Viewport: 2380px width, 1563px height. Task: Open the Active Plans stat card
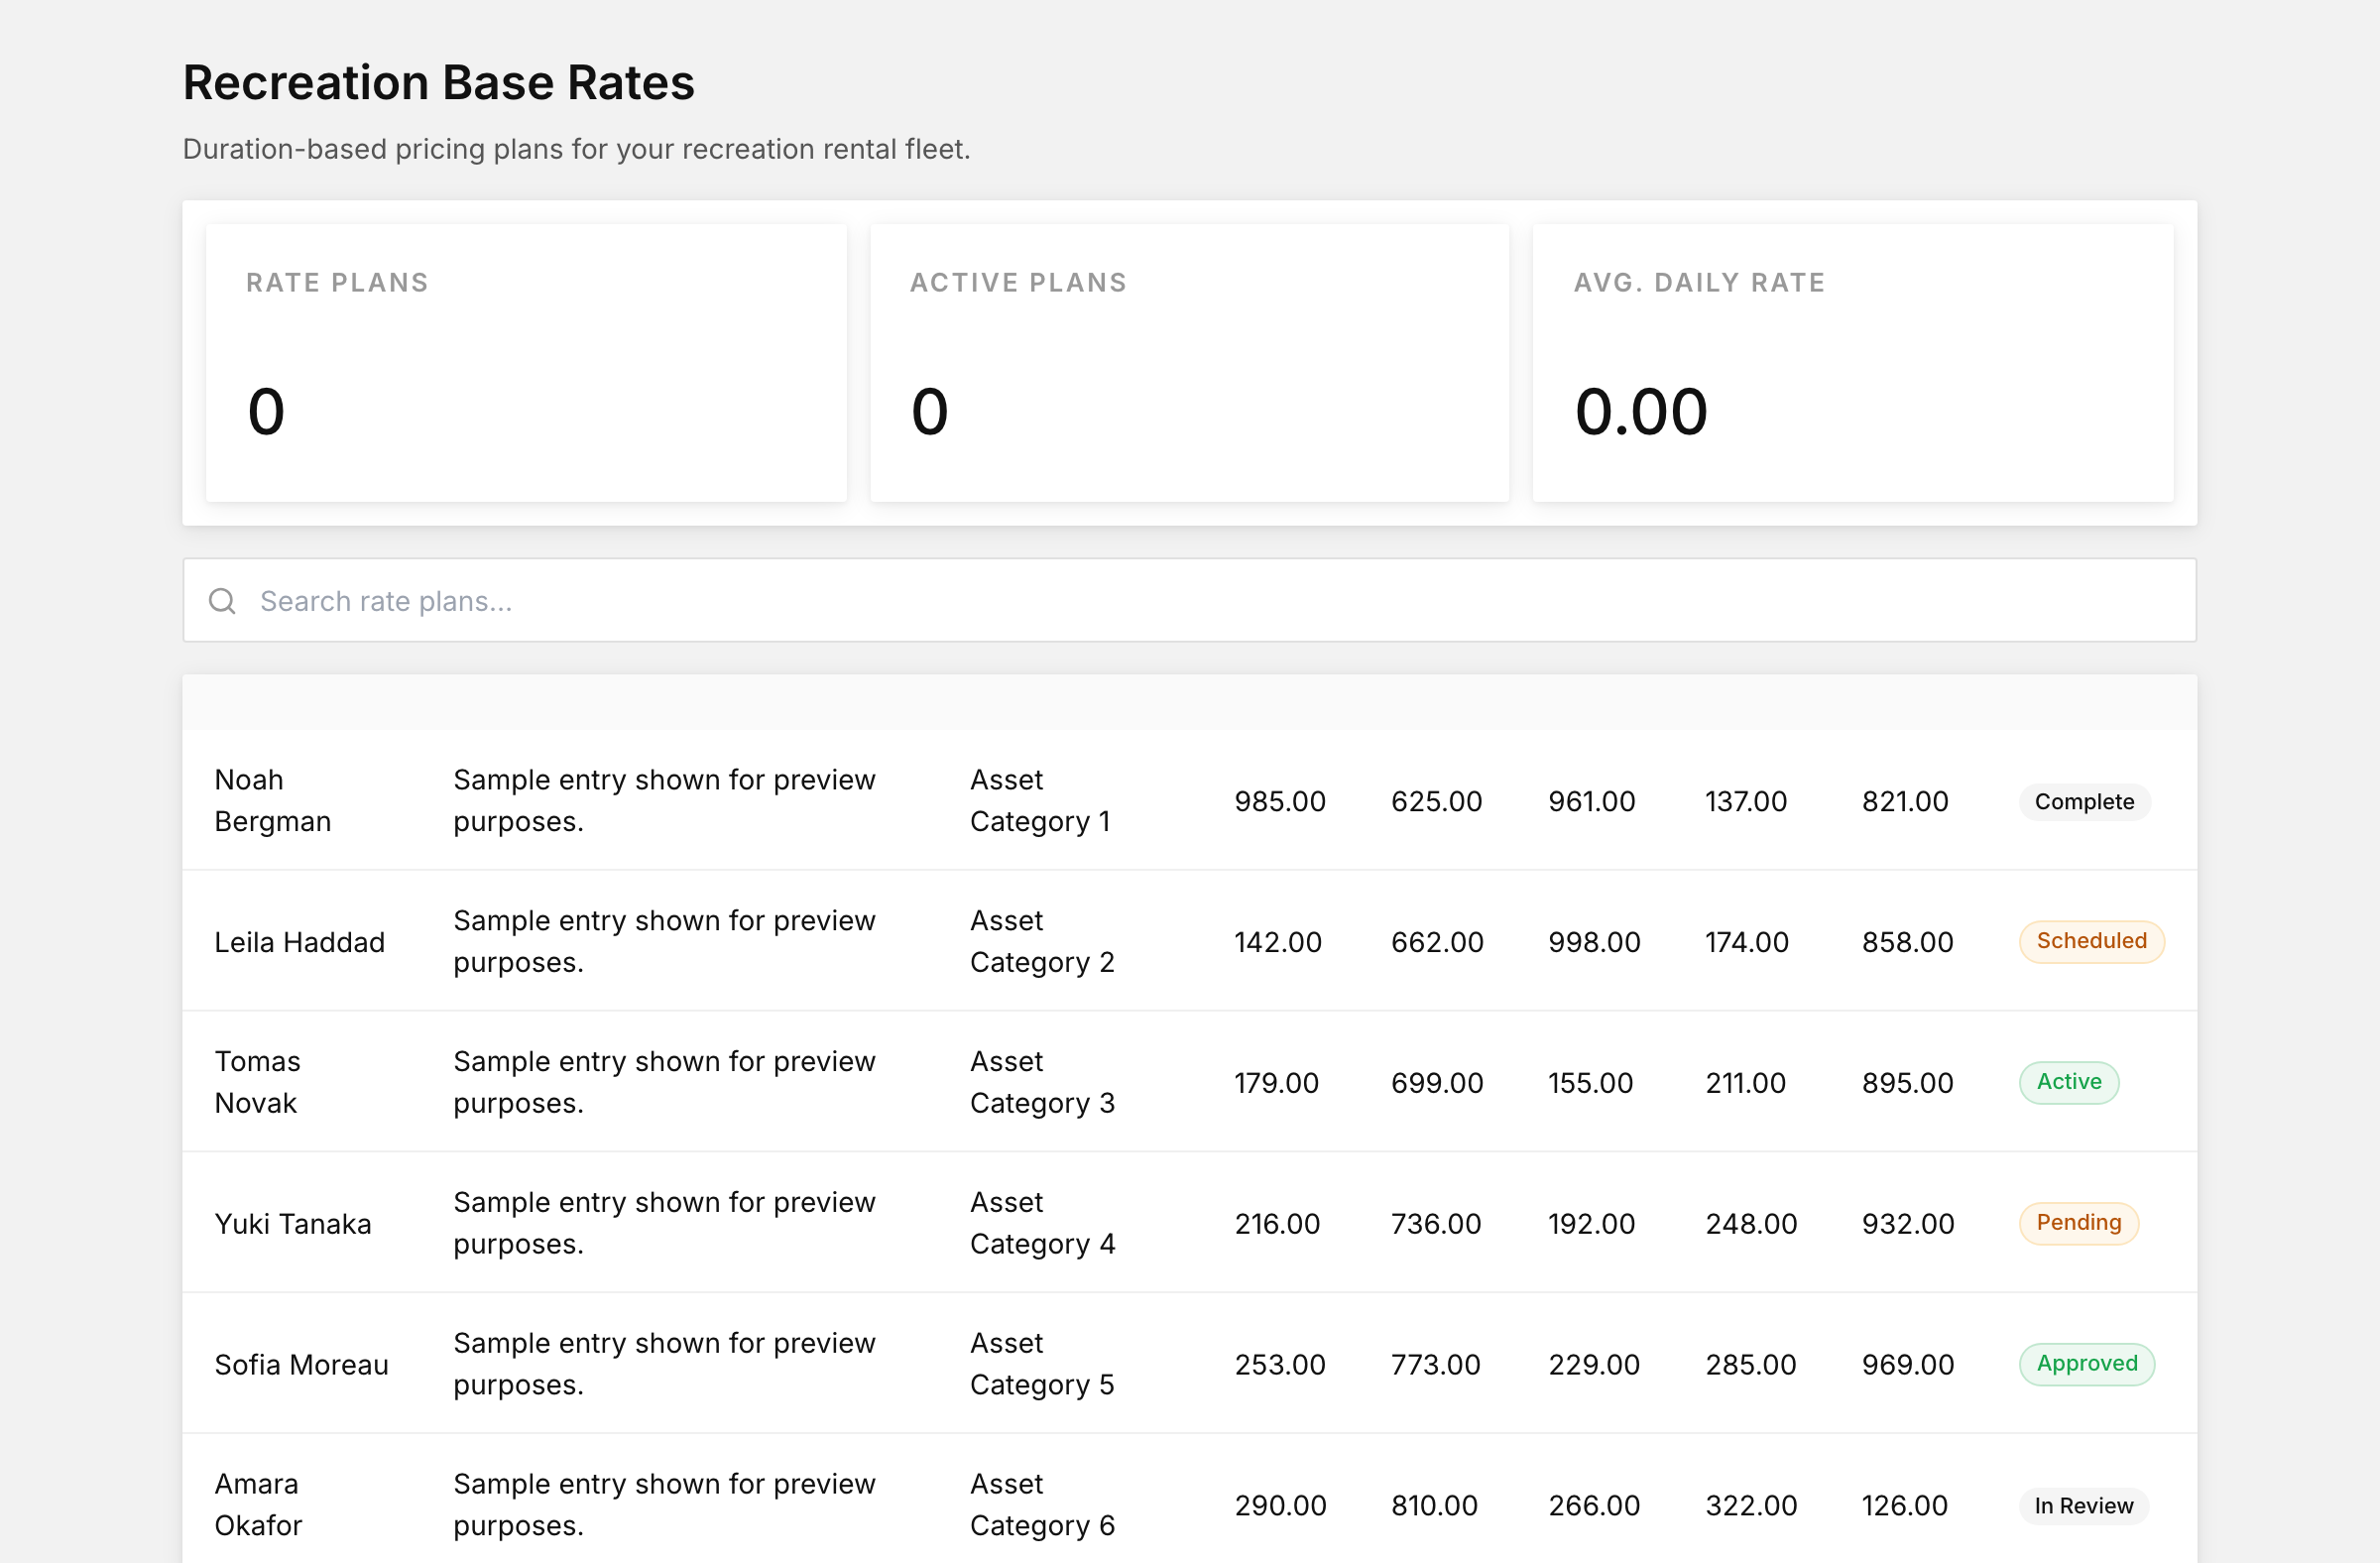1189,363
